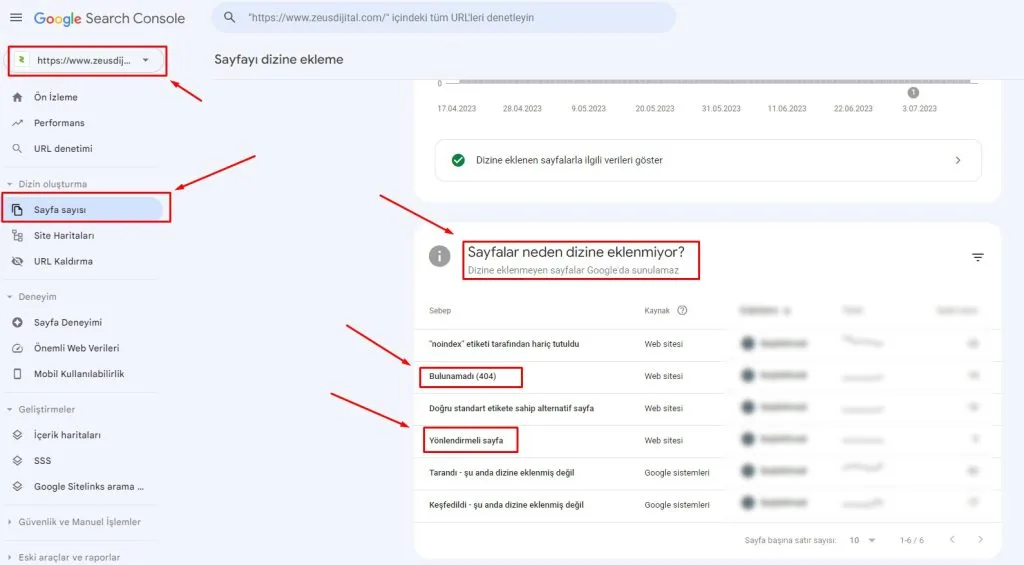
Task: Open the noindex etiketi tarafından hariç tutuldu row
Action: click(708, 344)
